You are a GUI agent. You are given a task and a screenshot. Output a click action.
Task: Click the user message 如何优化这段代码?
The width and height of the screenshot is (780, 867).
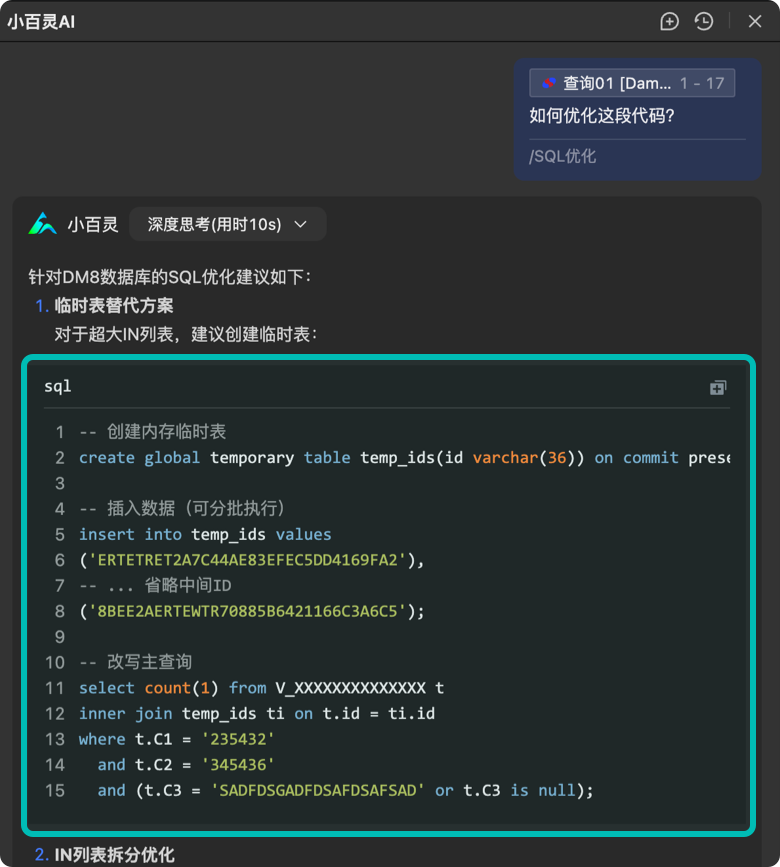(602, 116)
